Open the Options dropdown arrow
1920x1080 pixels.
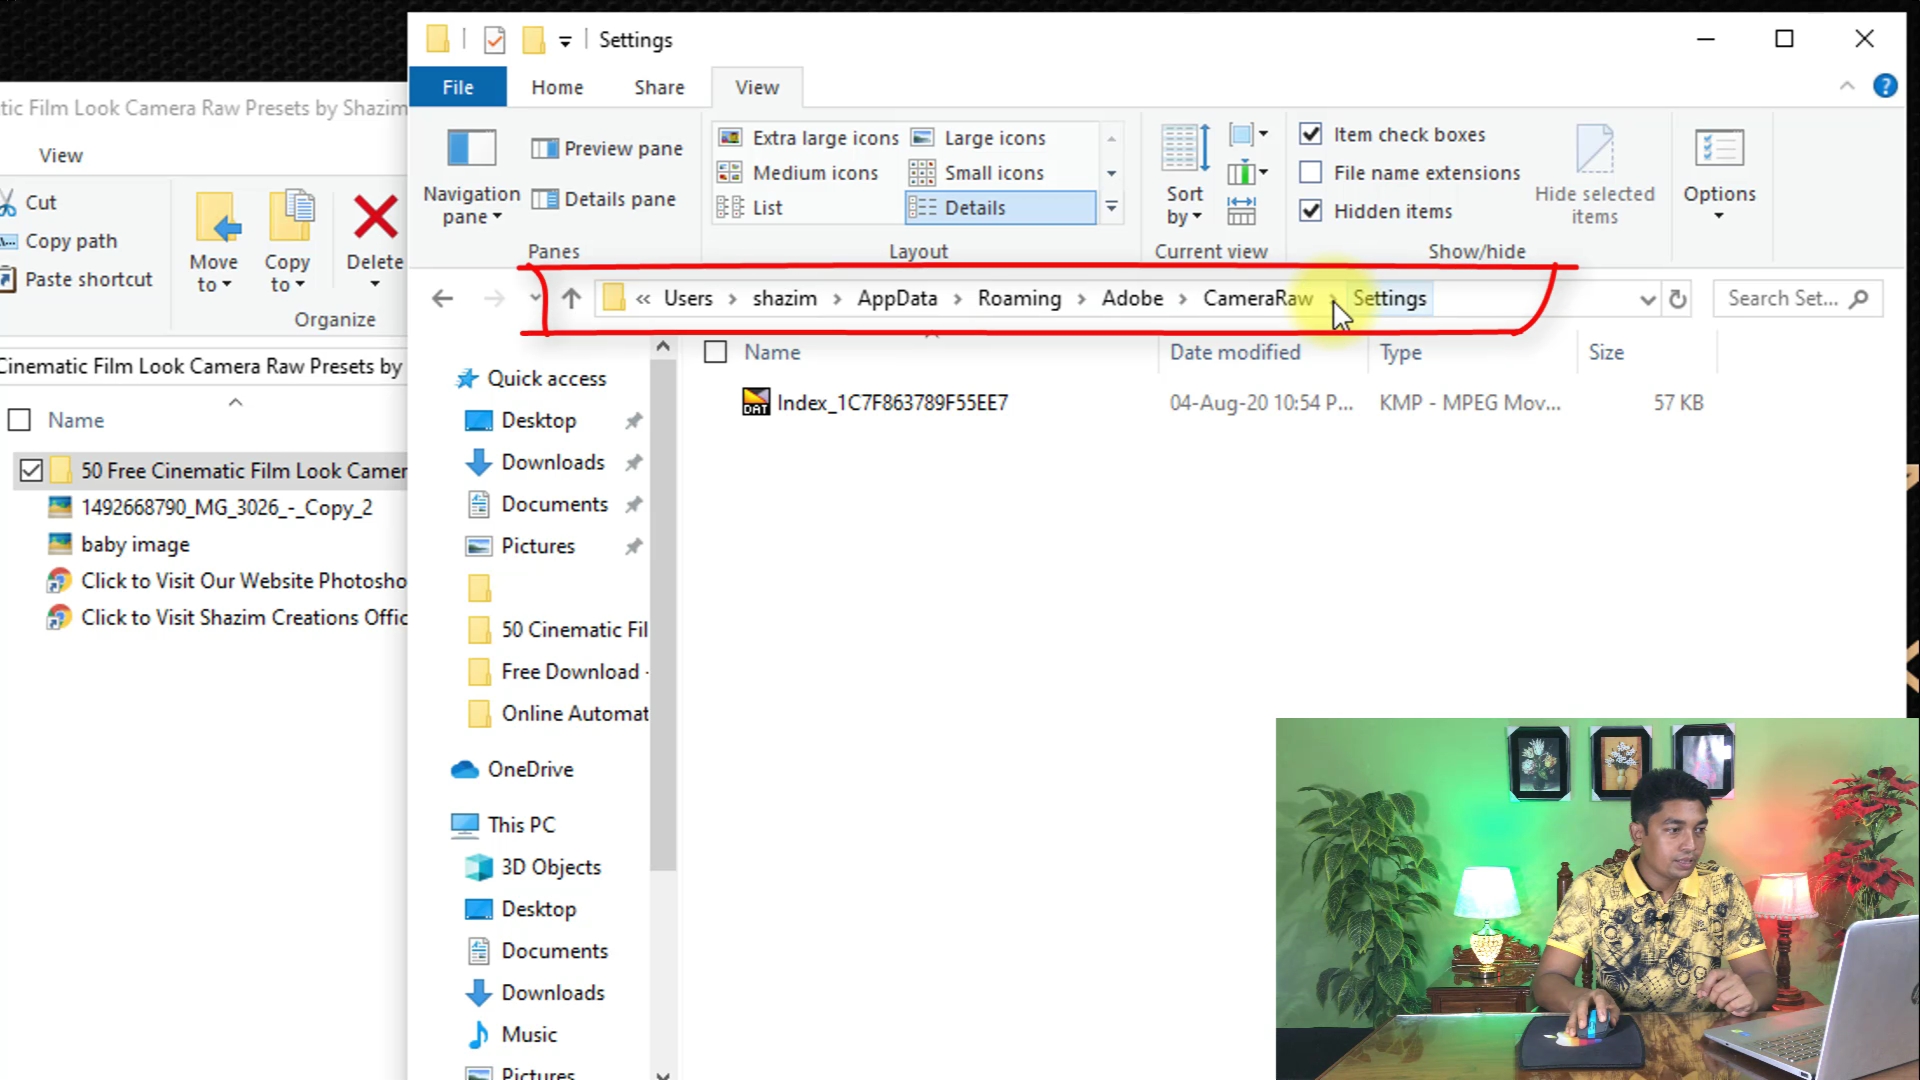click(x=1719, y=216)
